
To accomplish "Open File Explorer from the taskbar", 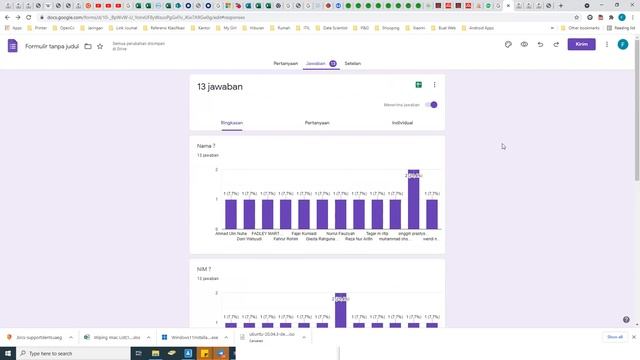I will pyautogui.click(x=156, y=353).
